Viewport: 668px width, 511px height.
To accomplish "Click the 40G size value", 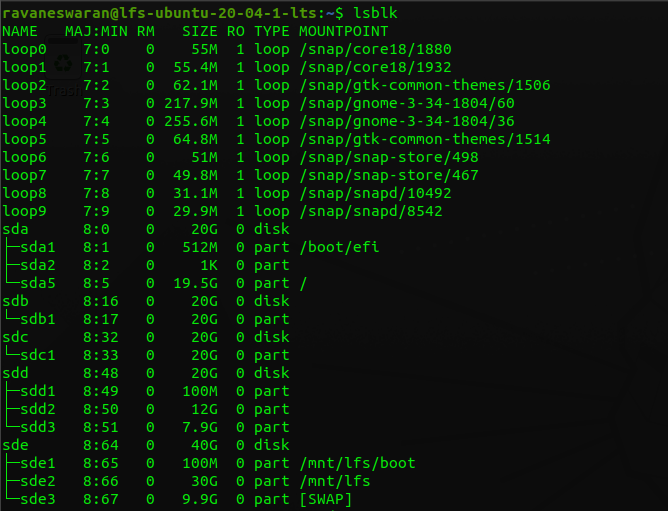I will [204, 445].
